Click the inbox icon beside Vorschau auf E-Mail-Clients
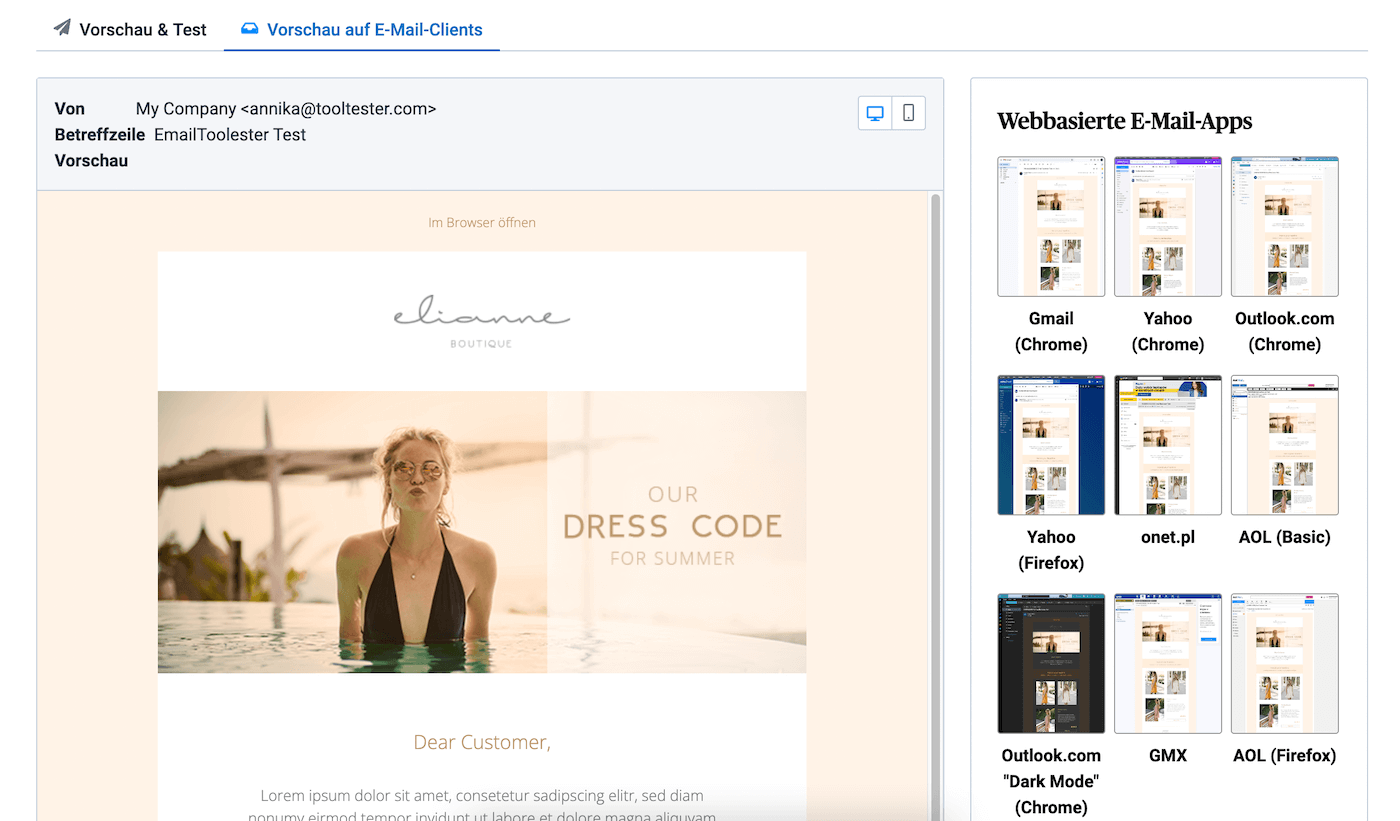Image resolution: width=1400 pixels, height=821 pixels. (249, 29)
